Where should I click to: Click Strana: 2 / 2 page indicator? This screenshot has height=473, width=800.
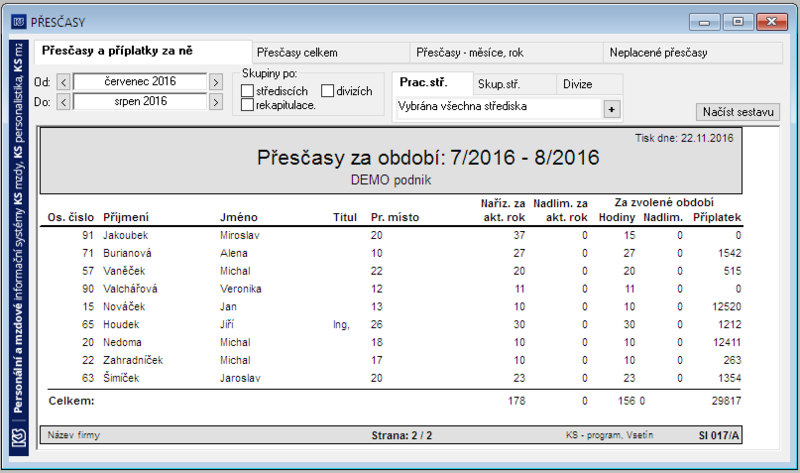[402, 435]
